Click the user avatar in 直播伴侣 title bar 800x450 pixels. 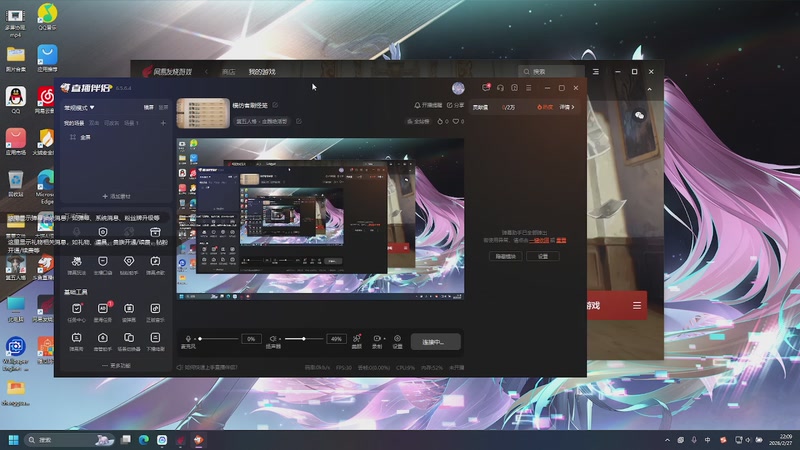click(x=458, y=88)
